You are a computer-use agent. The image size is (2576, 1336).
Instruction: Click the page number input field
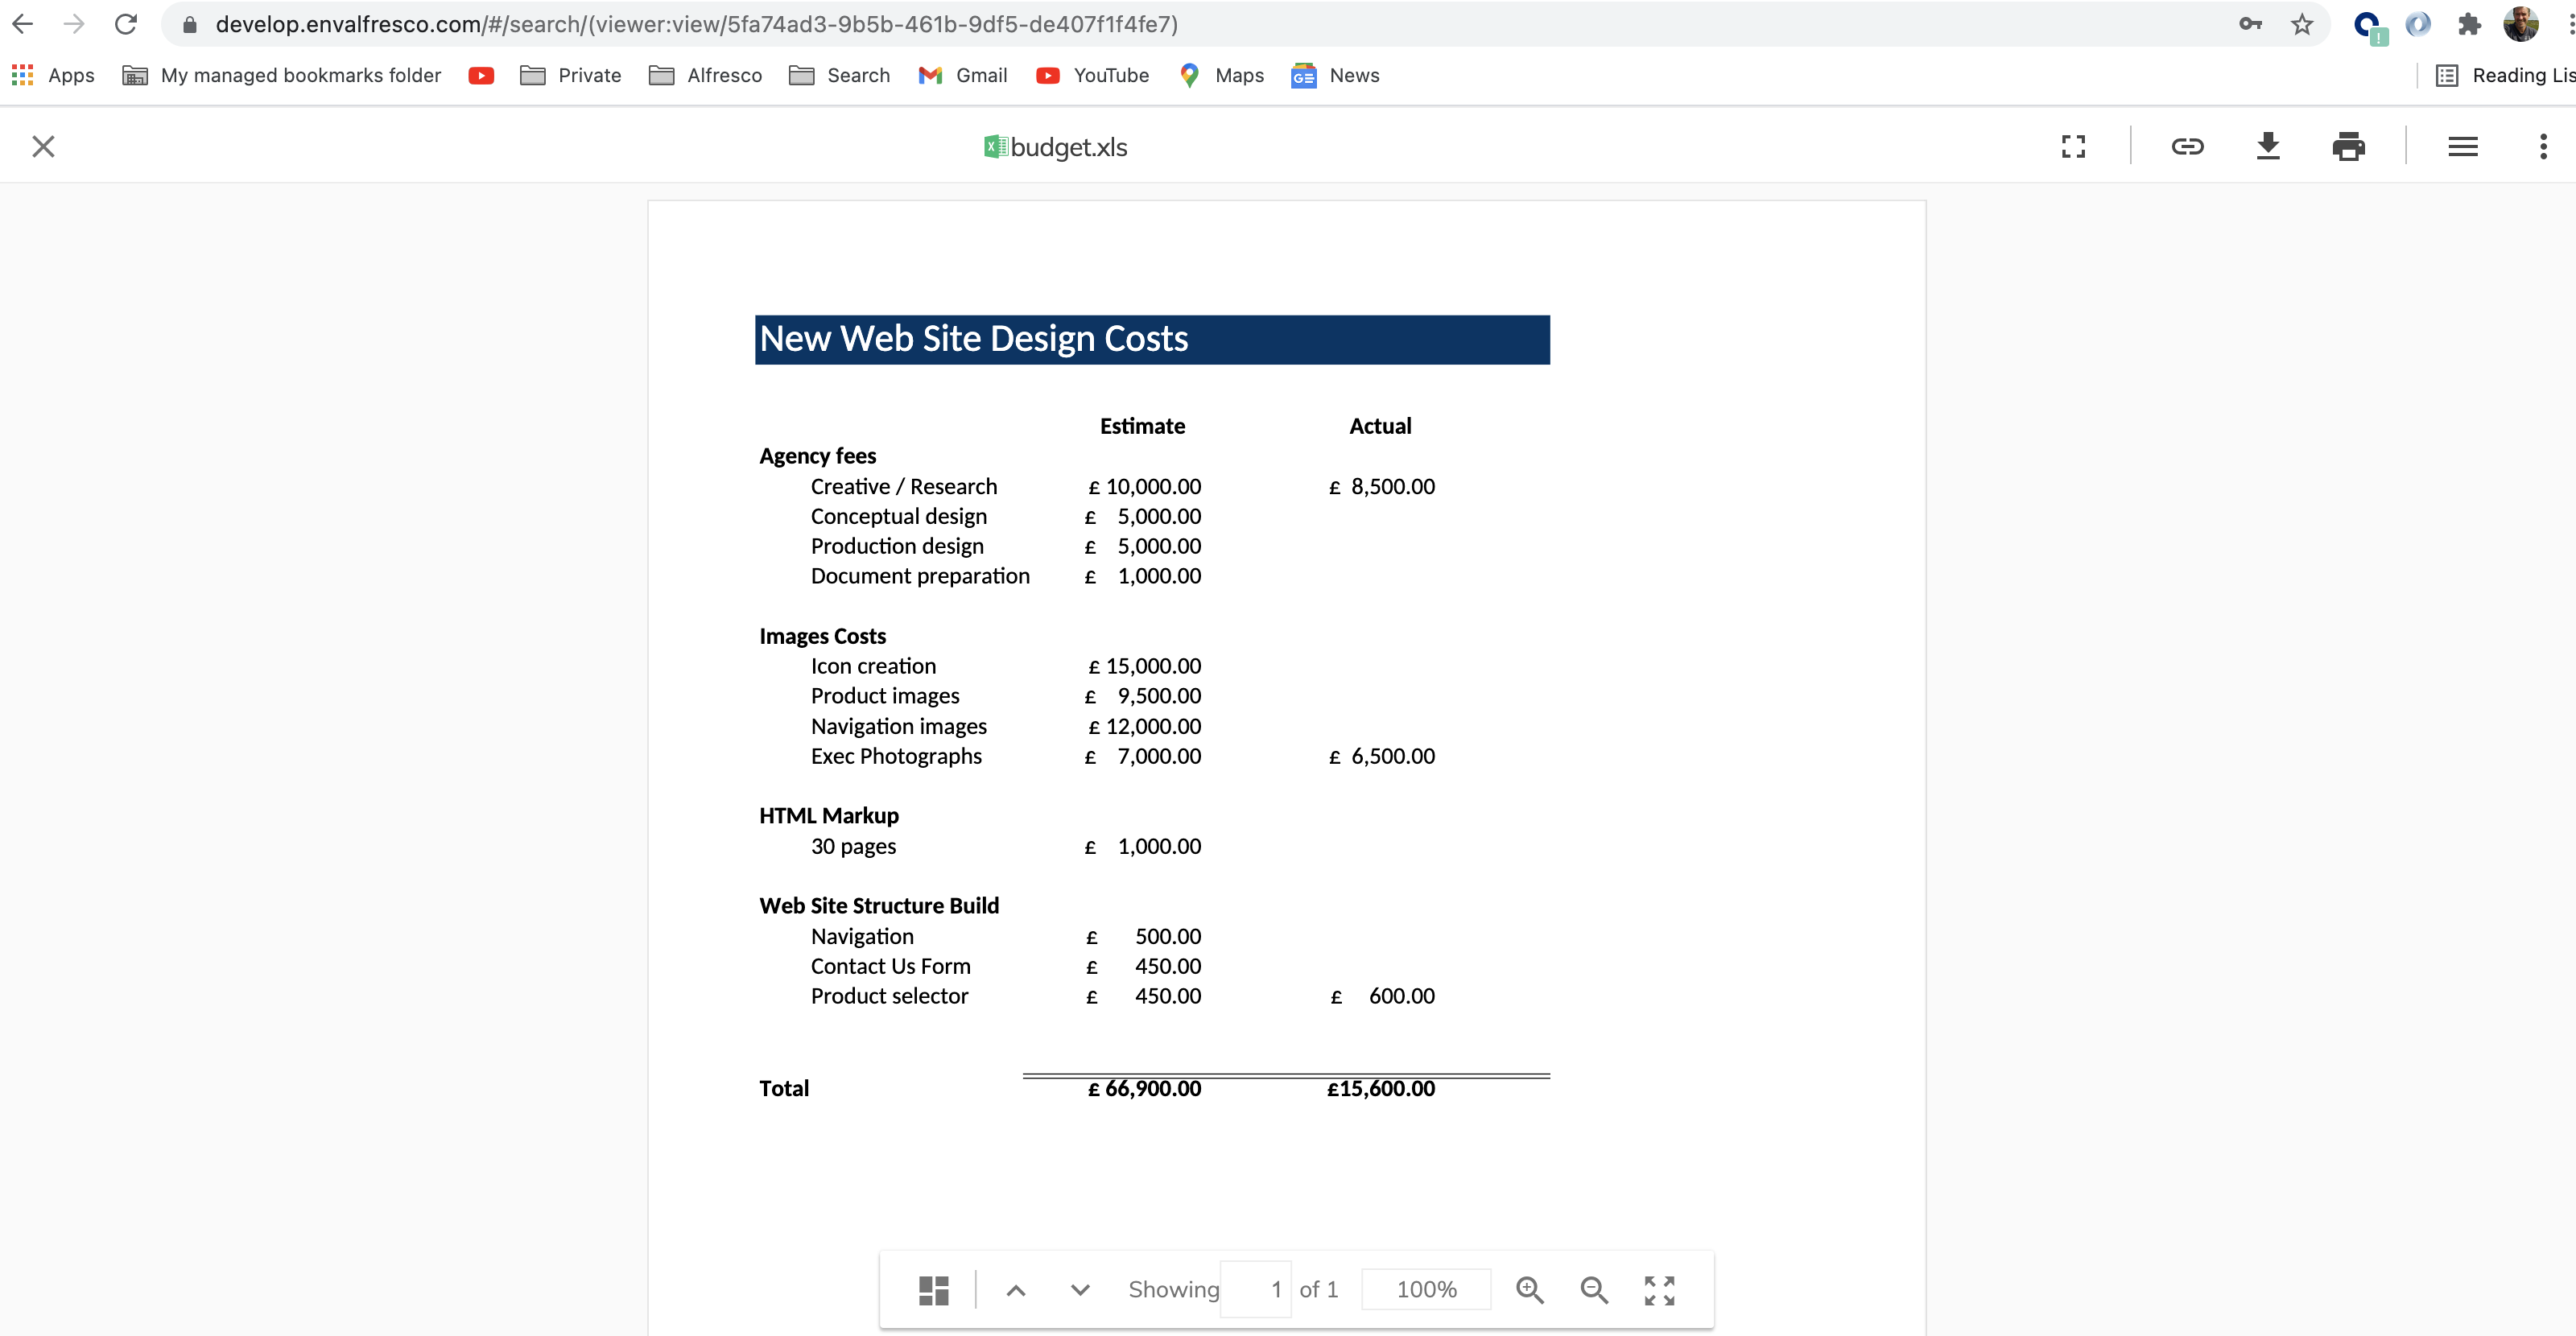point(1256,1289)
